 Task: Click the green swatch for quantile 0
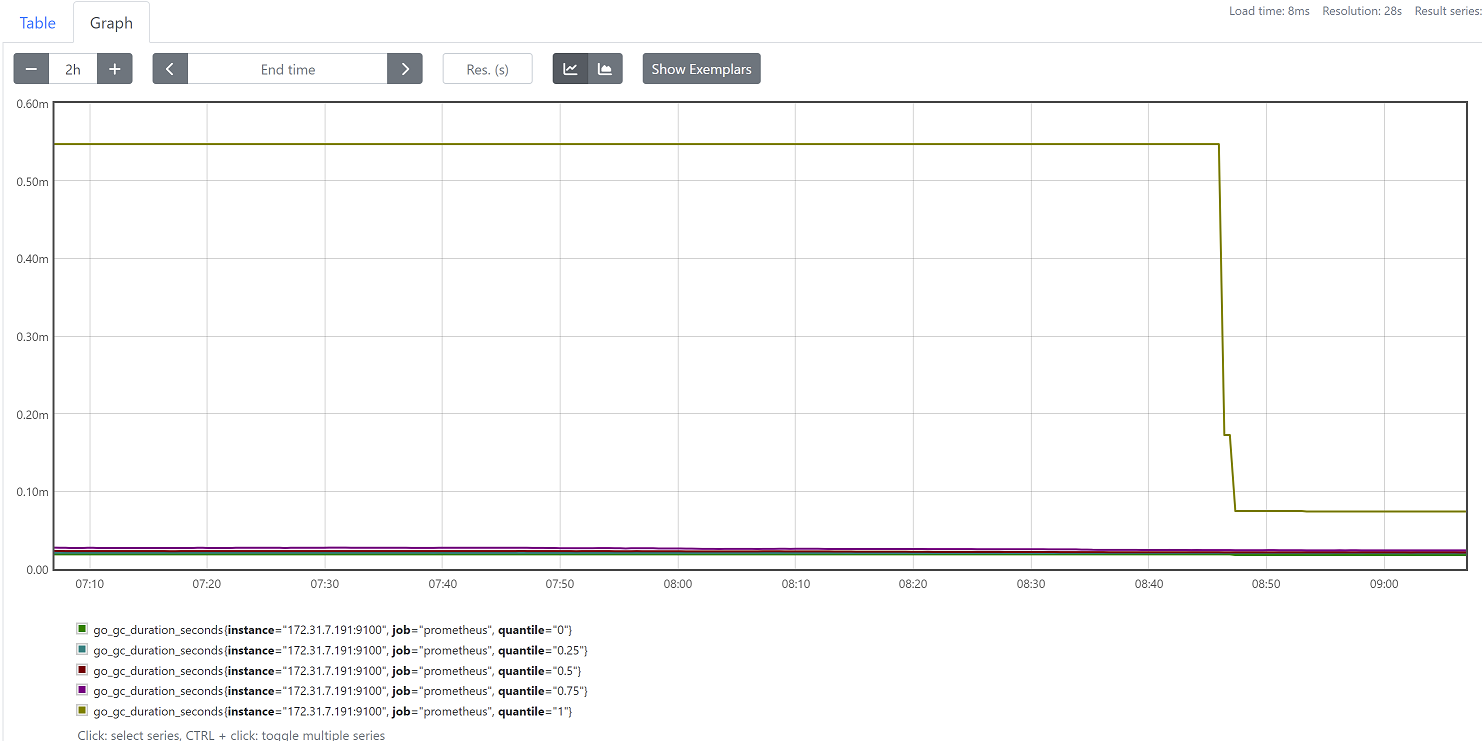[x=83, y=629]
